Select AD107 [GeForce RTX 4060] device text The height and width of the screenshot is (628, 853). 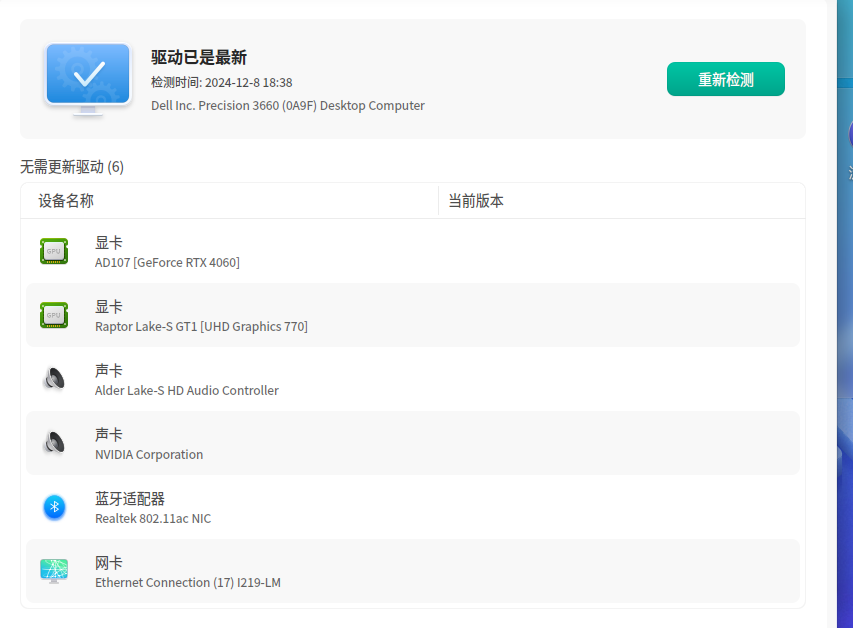click(x=167, y=262)
